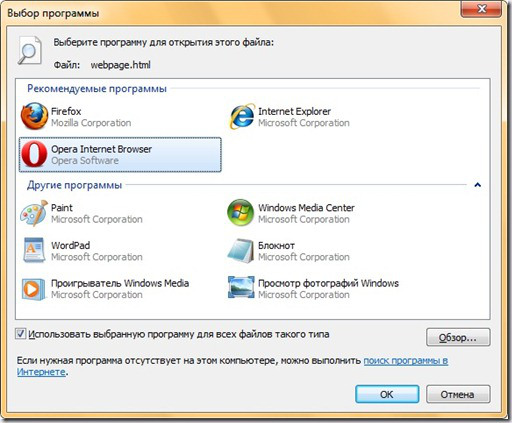Choose the Просмотр фотографий Windows icon

(x=241, y=287)
